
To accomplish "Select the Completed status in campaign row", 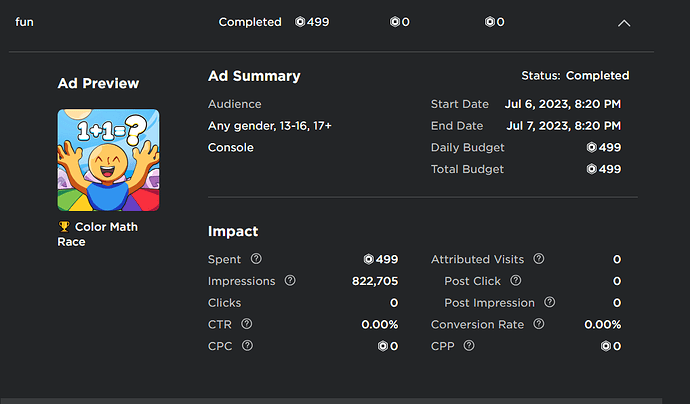I will click(250, 22).
